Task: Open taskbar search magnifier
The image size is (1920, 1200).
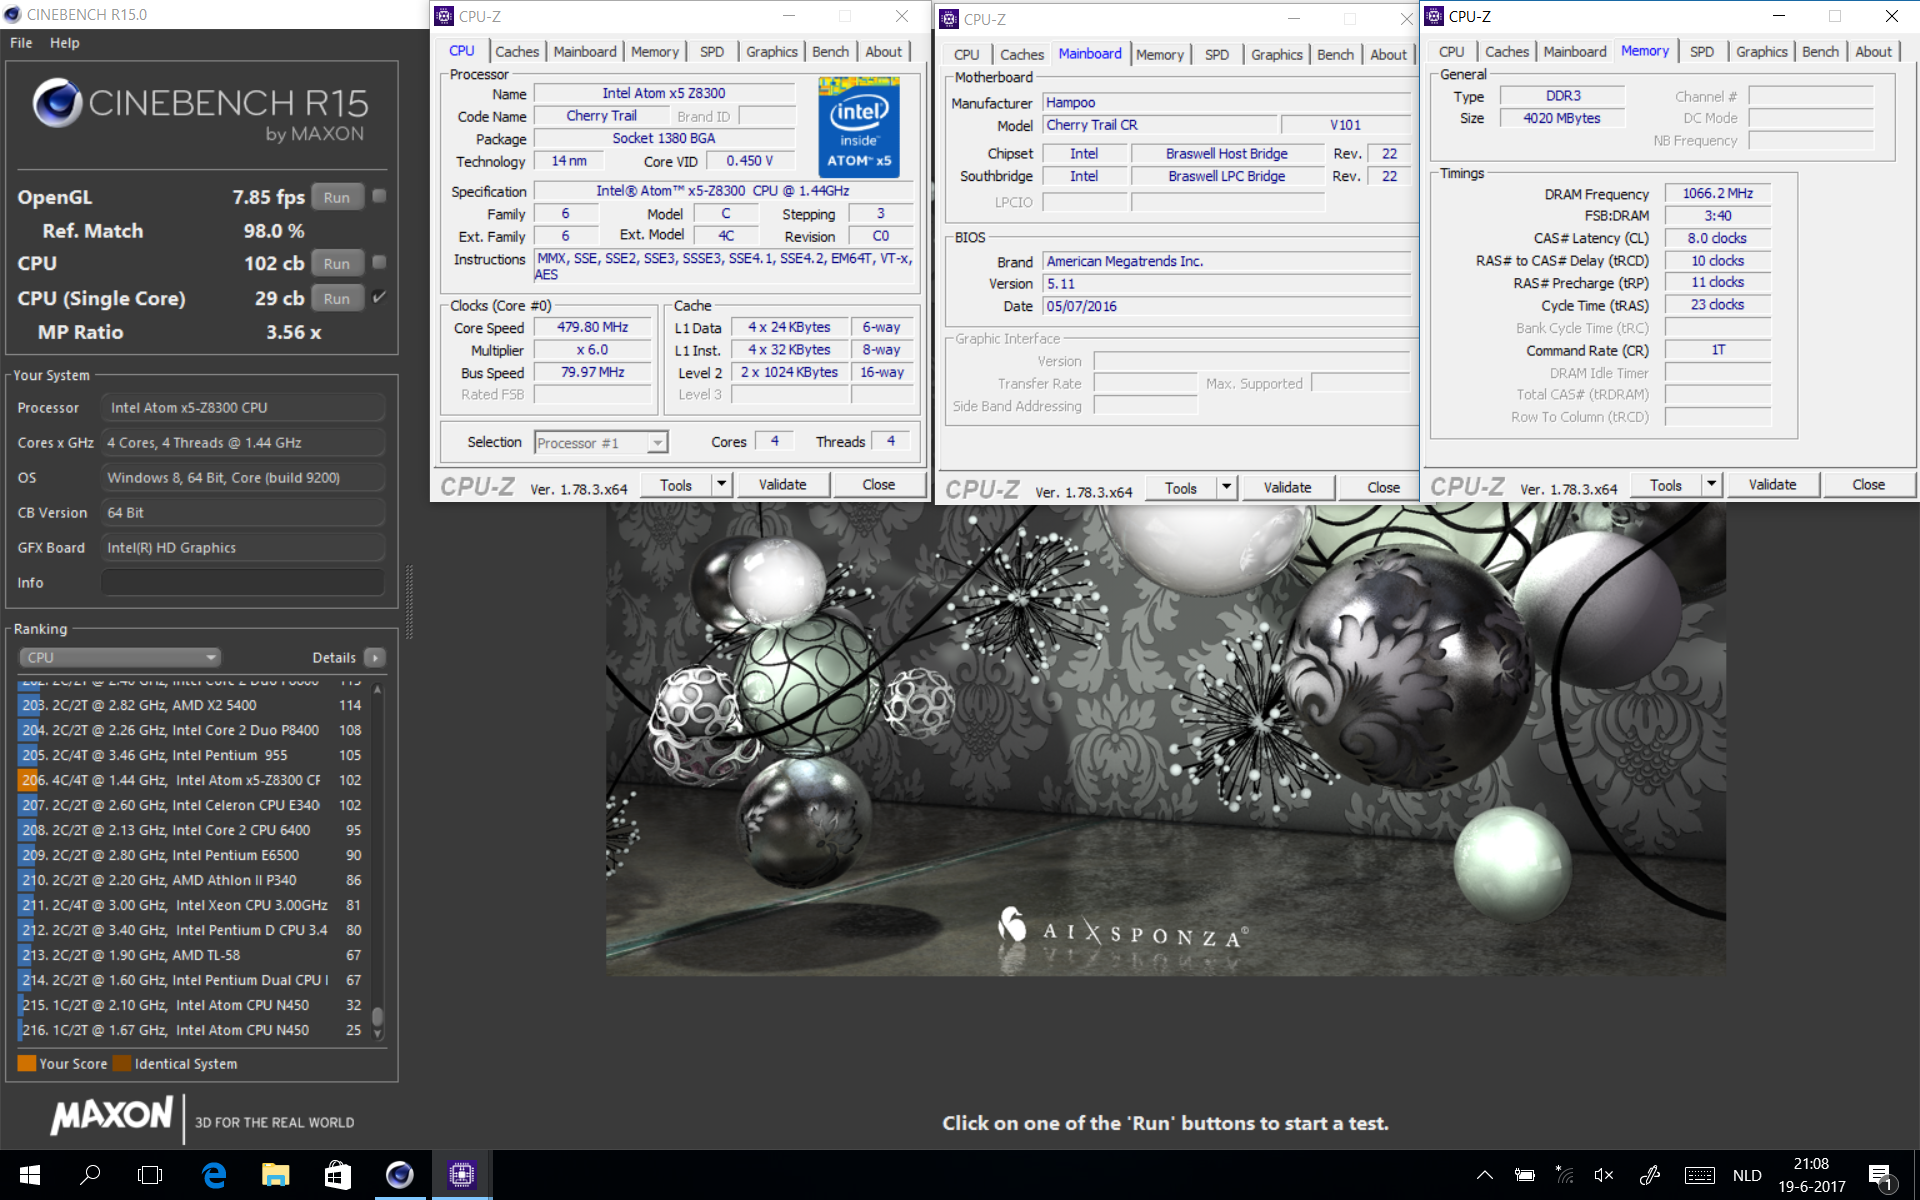Action: 90,1175
